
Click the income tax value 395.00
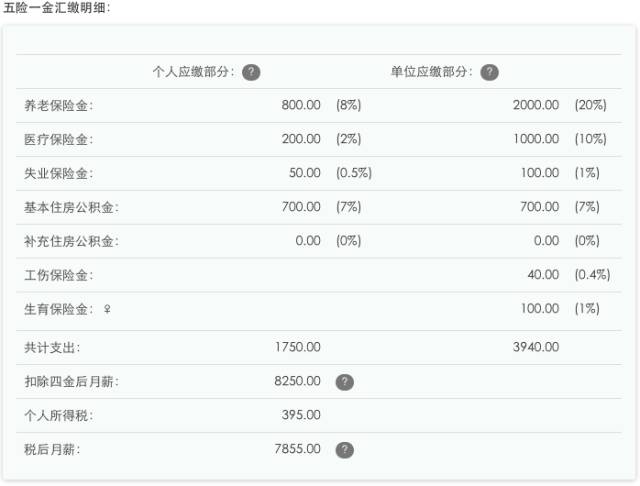(301, 415)
